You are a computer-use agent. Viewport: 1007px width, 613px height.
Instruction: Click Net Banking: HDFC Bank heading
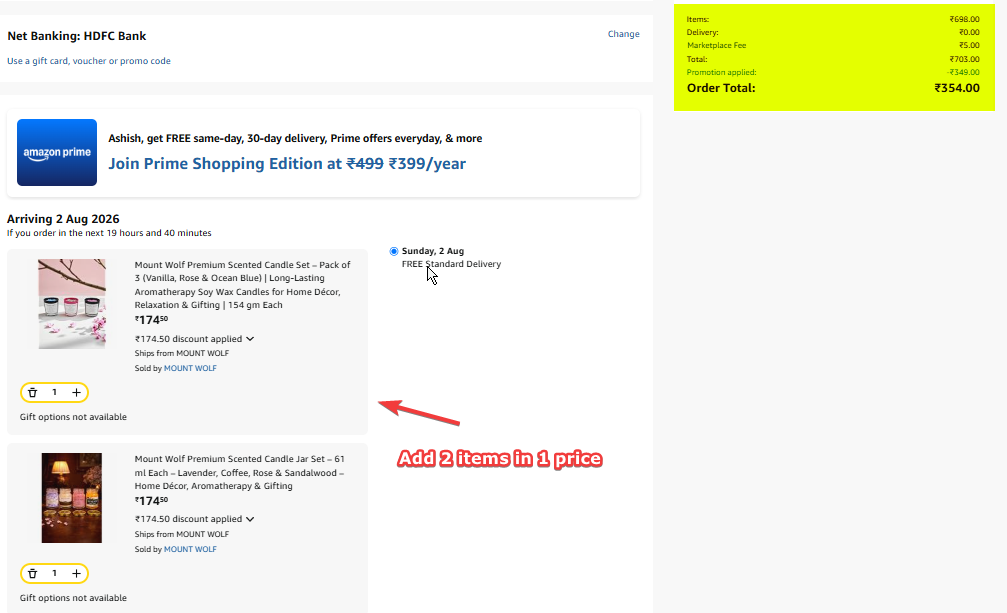(76, 36)
